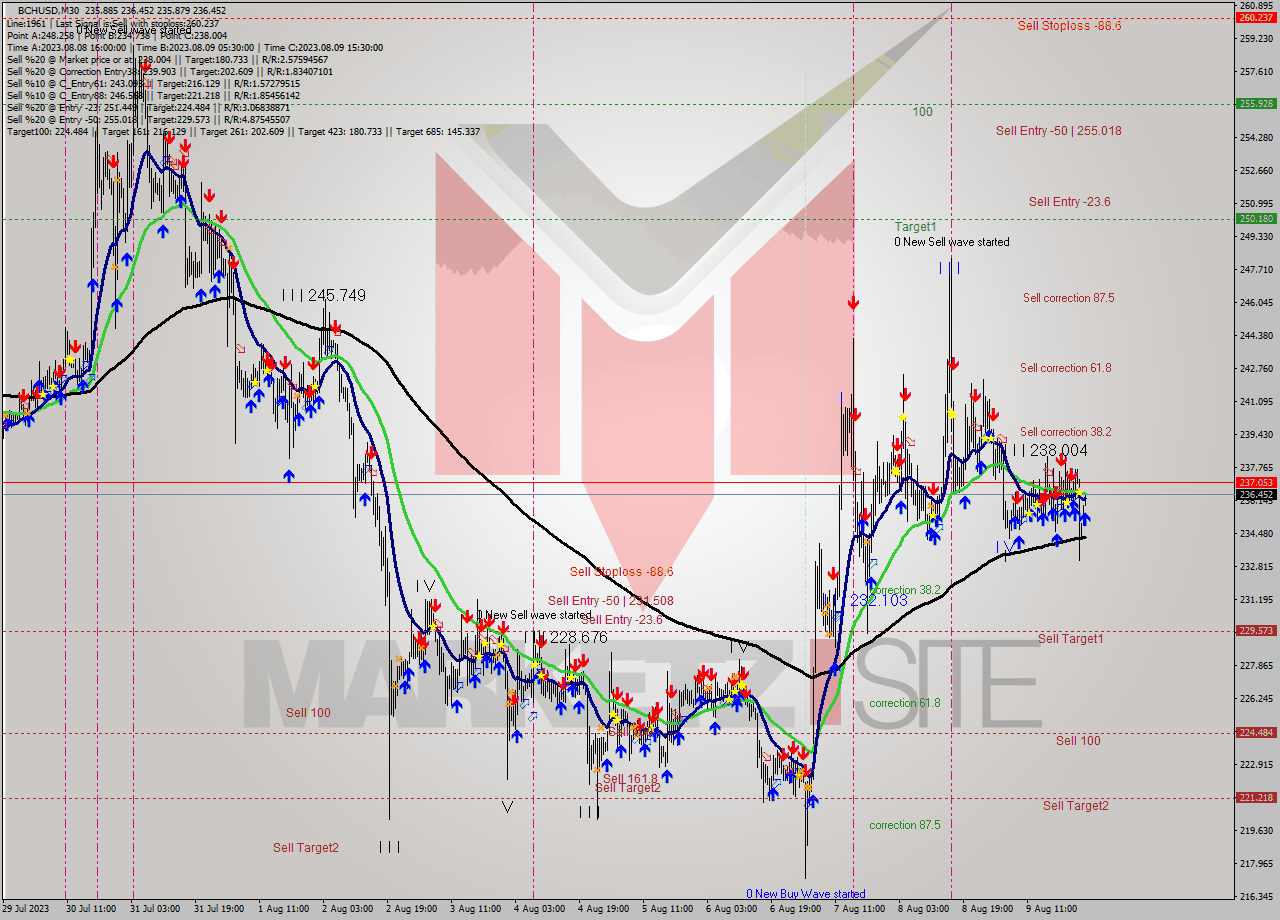The image size is (1280, 920).
Task: Click the '0 New Buy Wave started' label
Action: [x=806, y=894]
